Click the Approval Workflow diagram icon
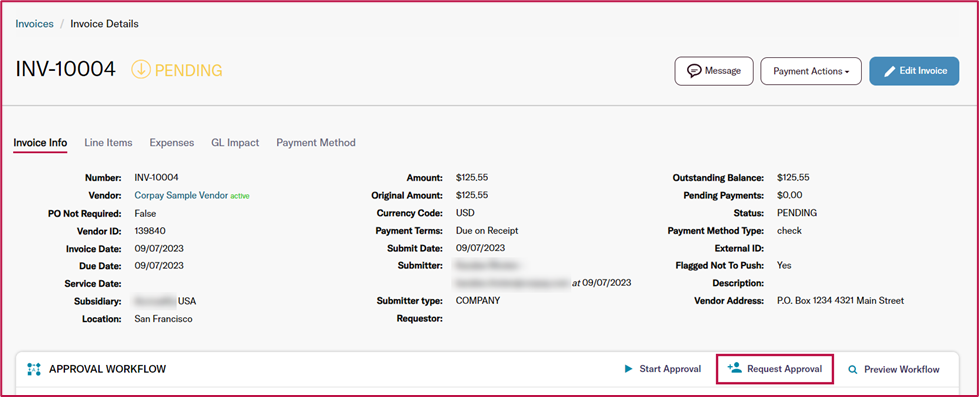979x397 pixels. pyautogui.click(x=34, y=369)
